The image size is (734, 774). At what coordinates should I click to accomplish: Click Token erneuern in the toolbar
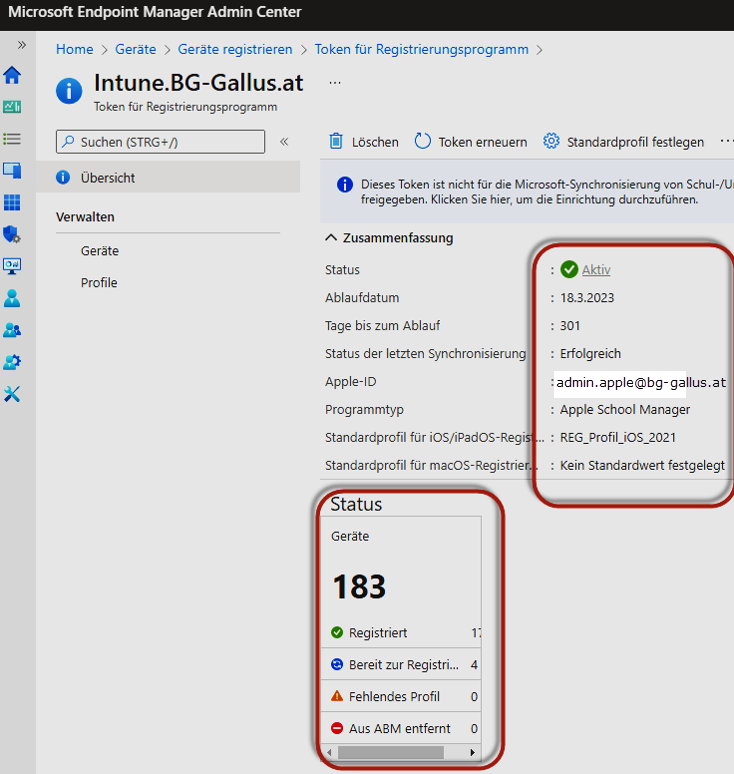(x=471, y=142)
